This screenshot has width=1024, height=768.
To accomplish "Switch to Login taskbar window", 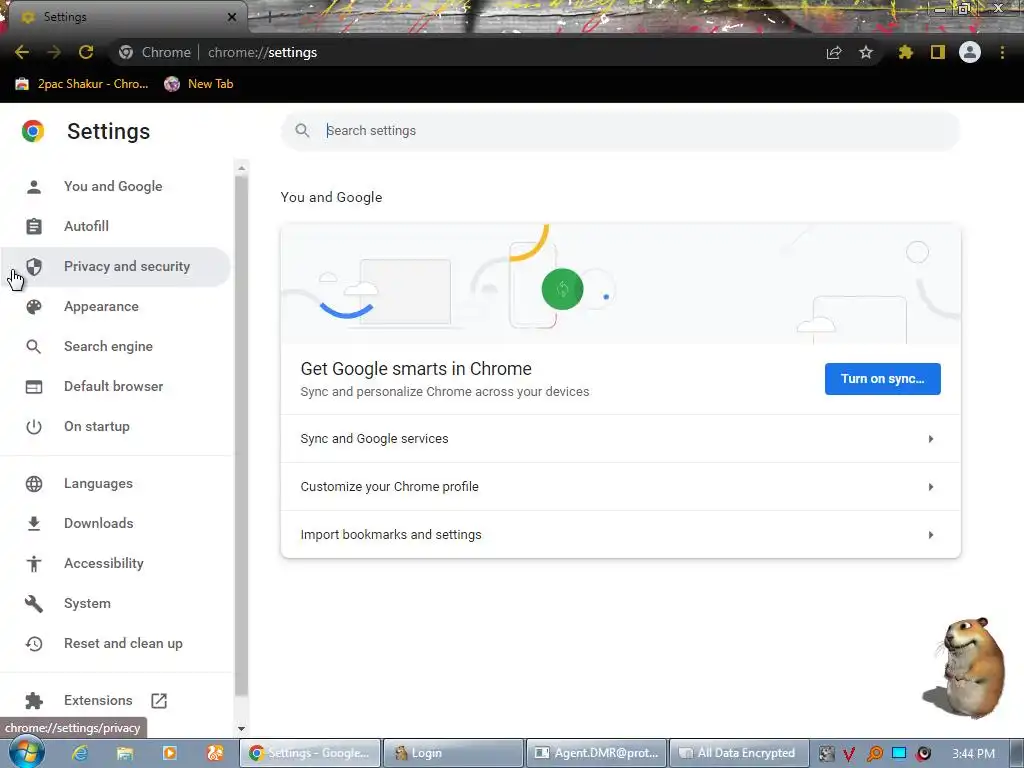I will (x=453, y=753).
